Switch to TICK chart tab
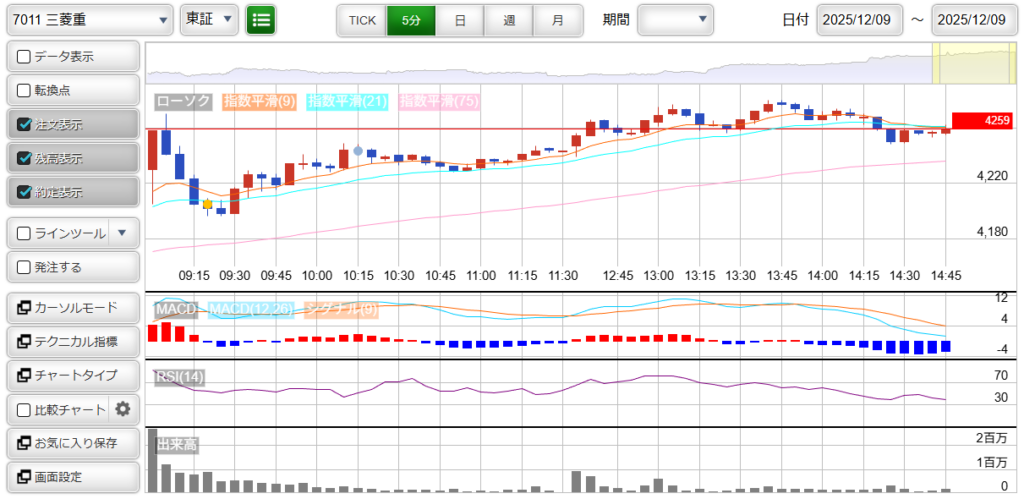The image size is (1024, 499). coord(362,19)
